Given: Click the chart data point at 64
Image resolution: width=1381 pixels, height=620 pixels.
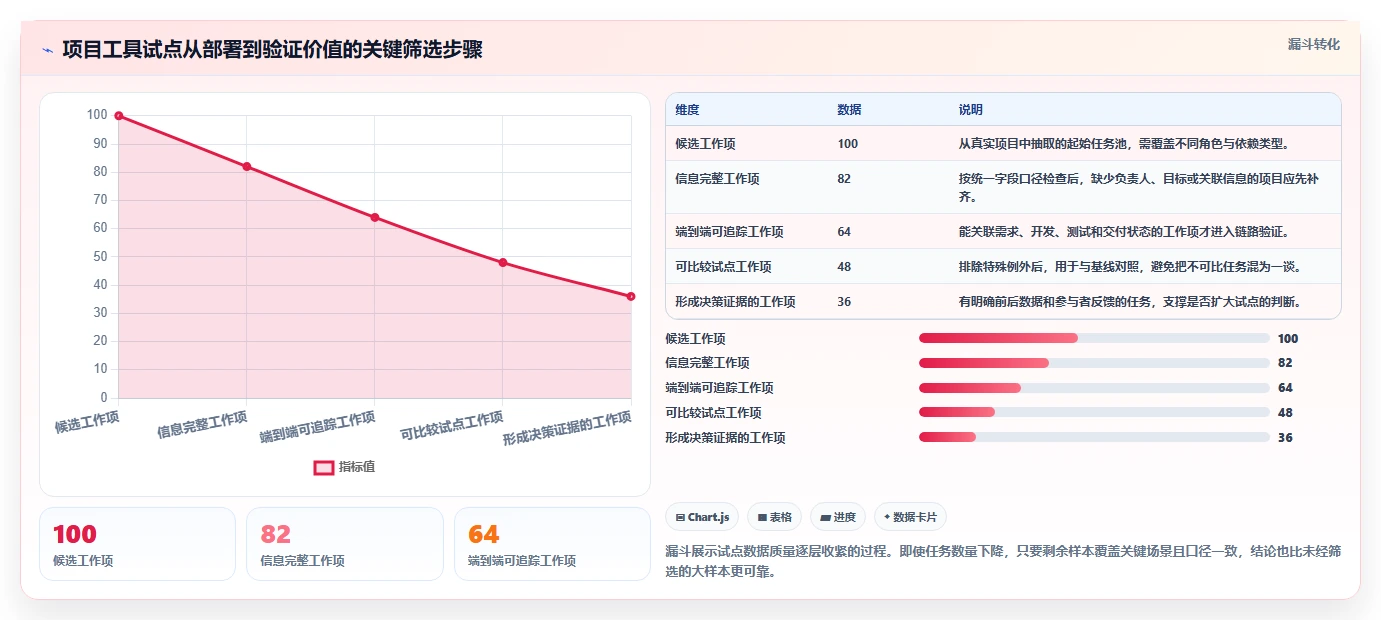Looking at the screenshot, I should pyautogui.click(x=375, y=217).
